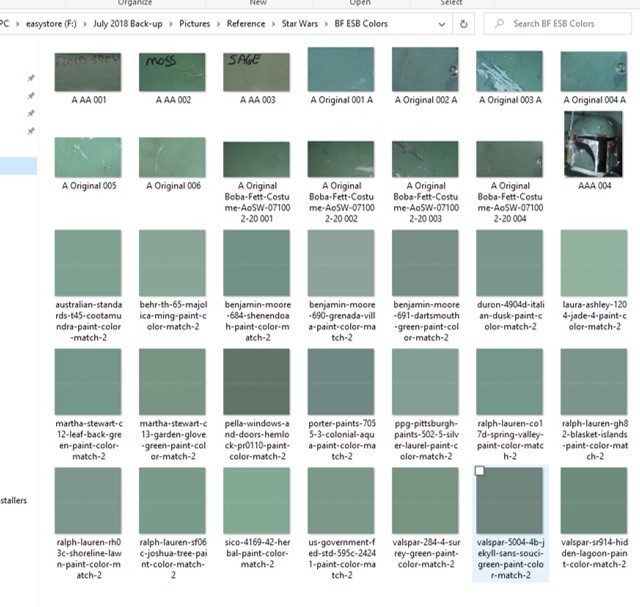Screen dimensions: 640x607
Task: Expand chevron after easystore (F:) breadcrumb
Action: 85,24
